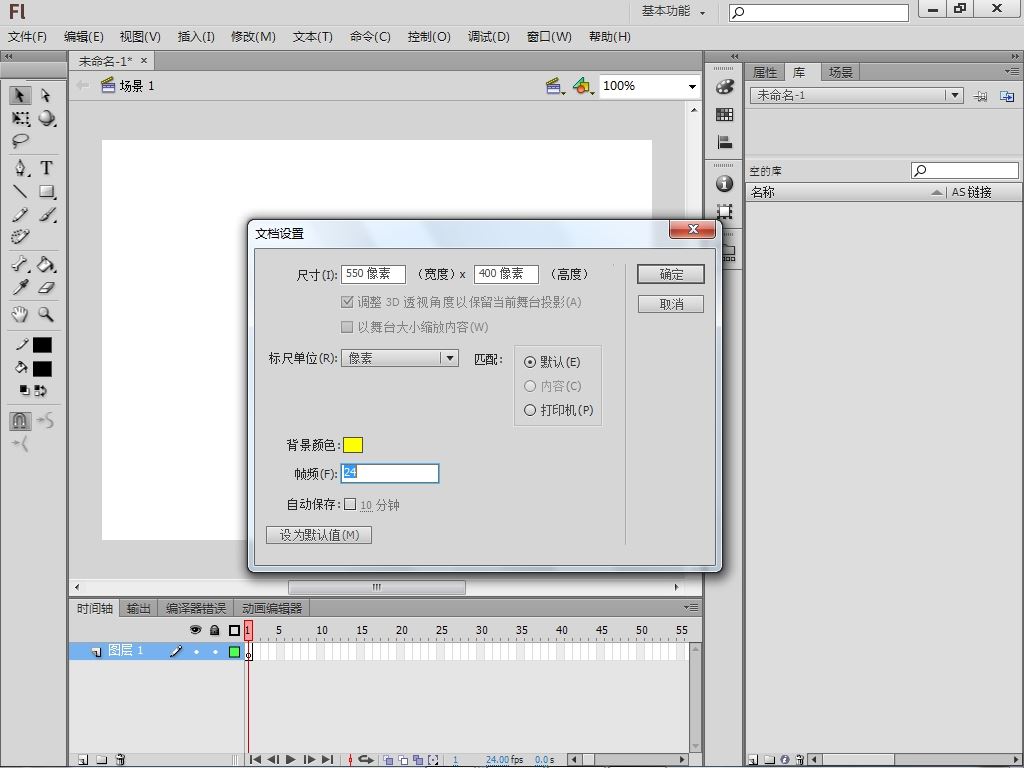Select the Line tool

20,191
